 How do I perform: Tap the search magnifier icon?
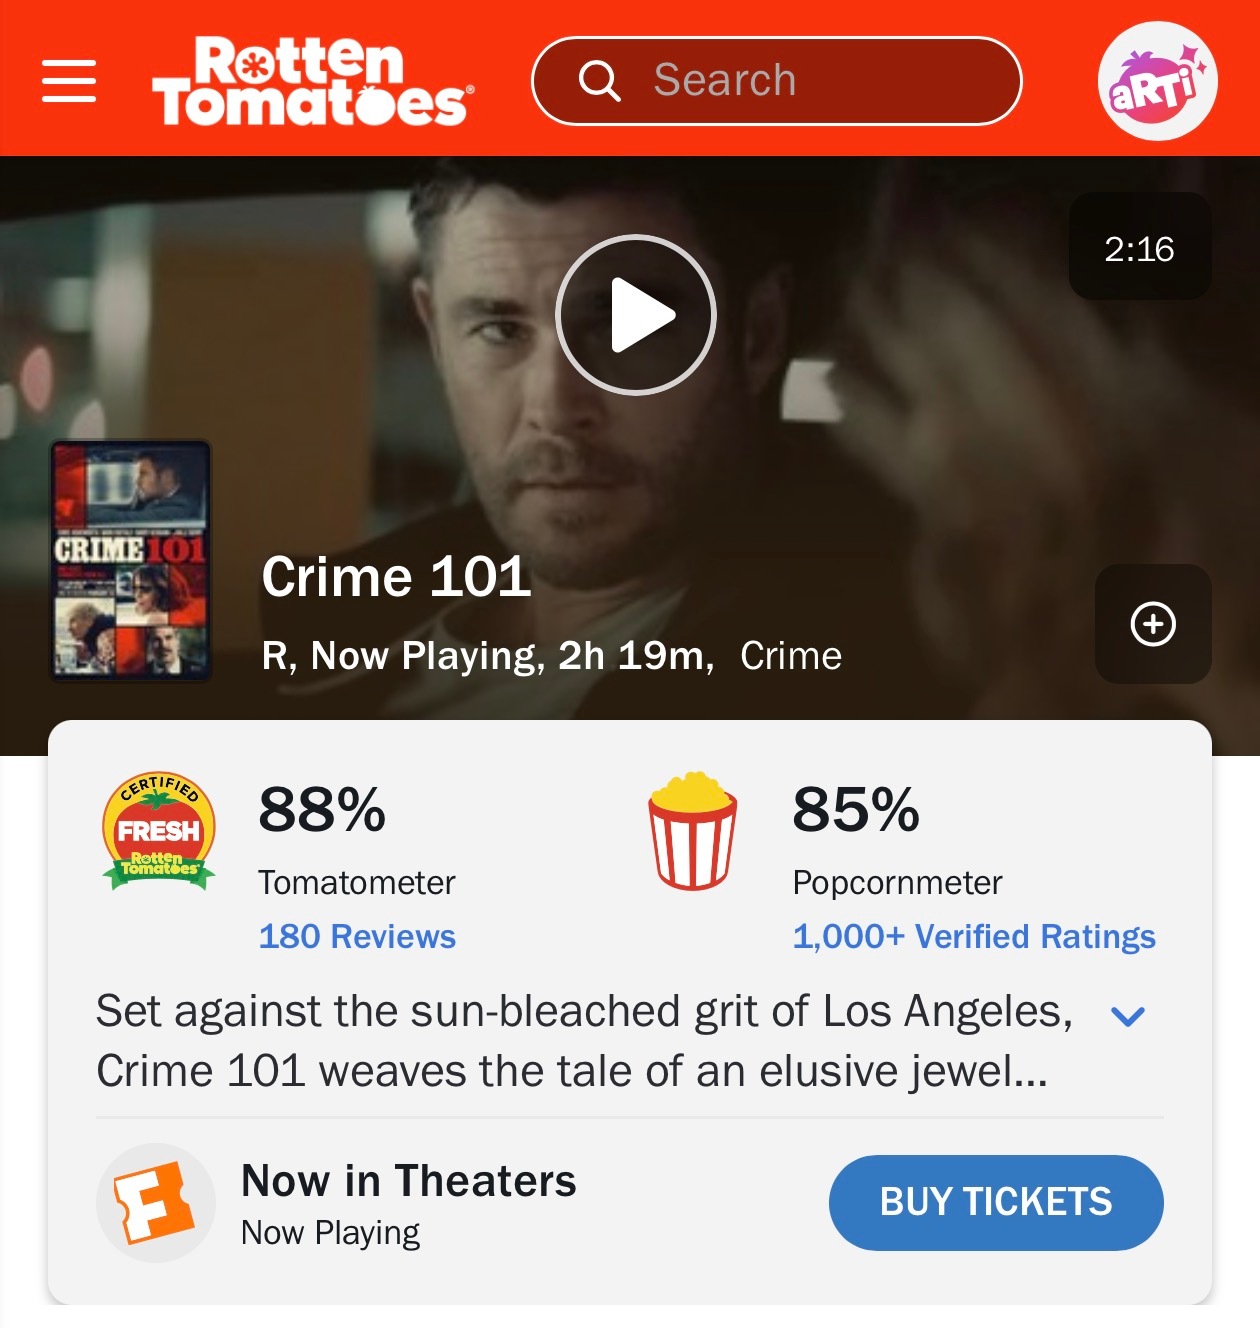pos(599,81)
